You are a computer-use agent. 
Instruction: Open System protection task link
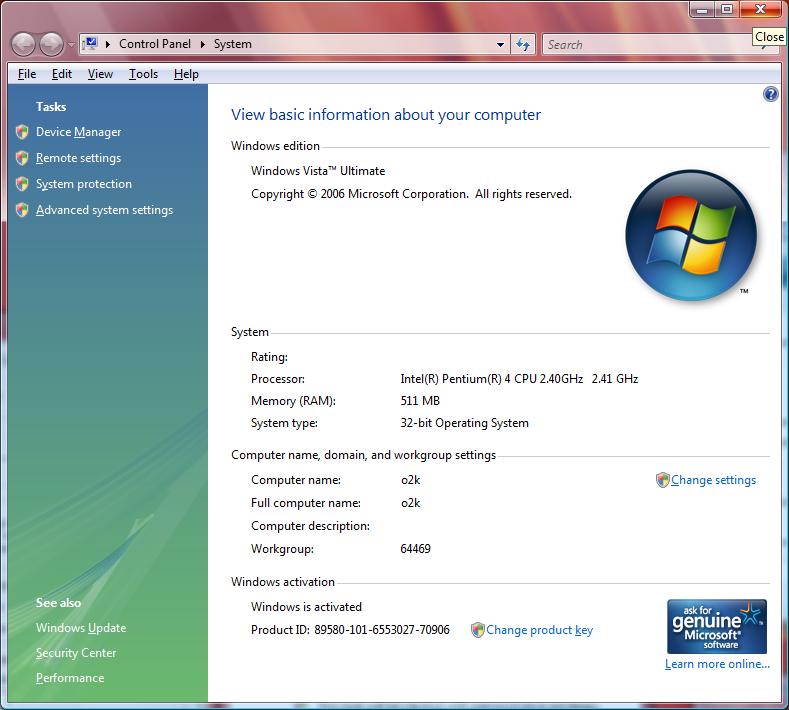point(84,184)
